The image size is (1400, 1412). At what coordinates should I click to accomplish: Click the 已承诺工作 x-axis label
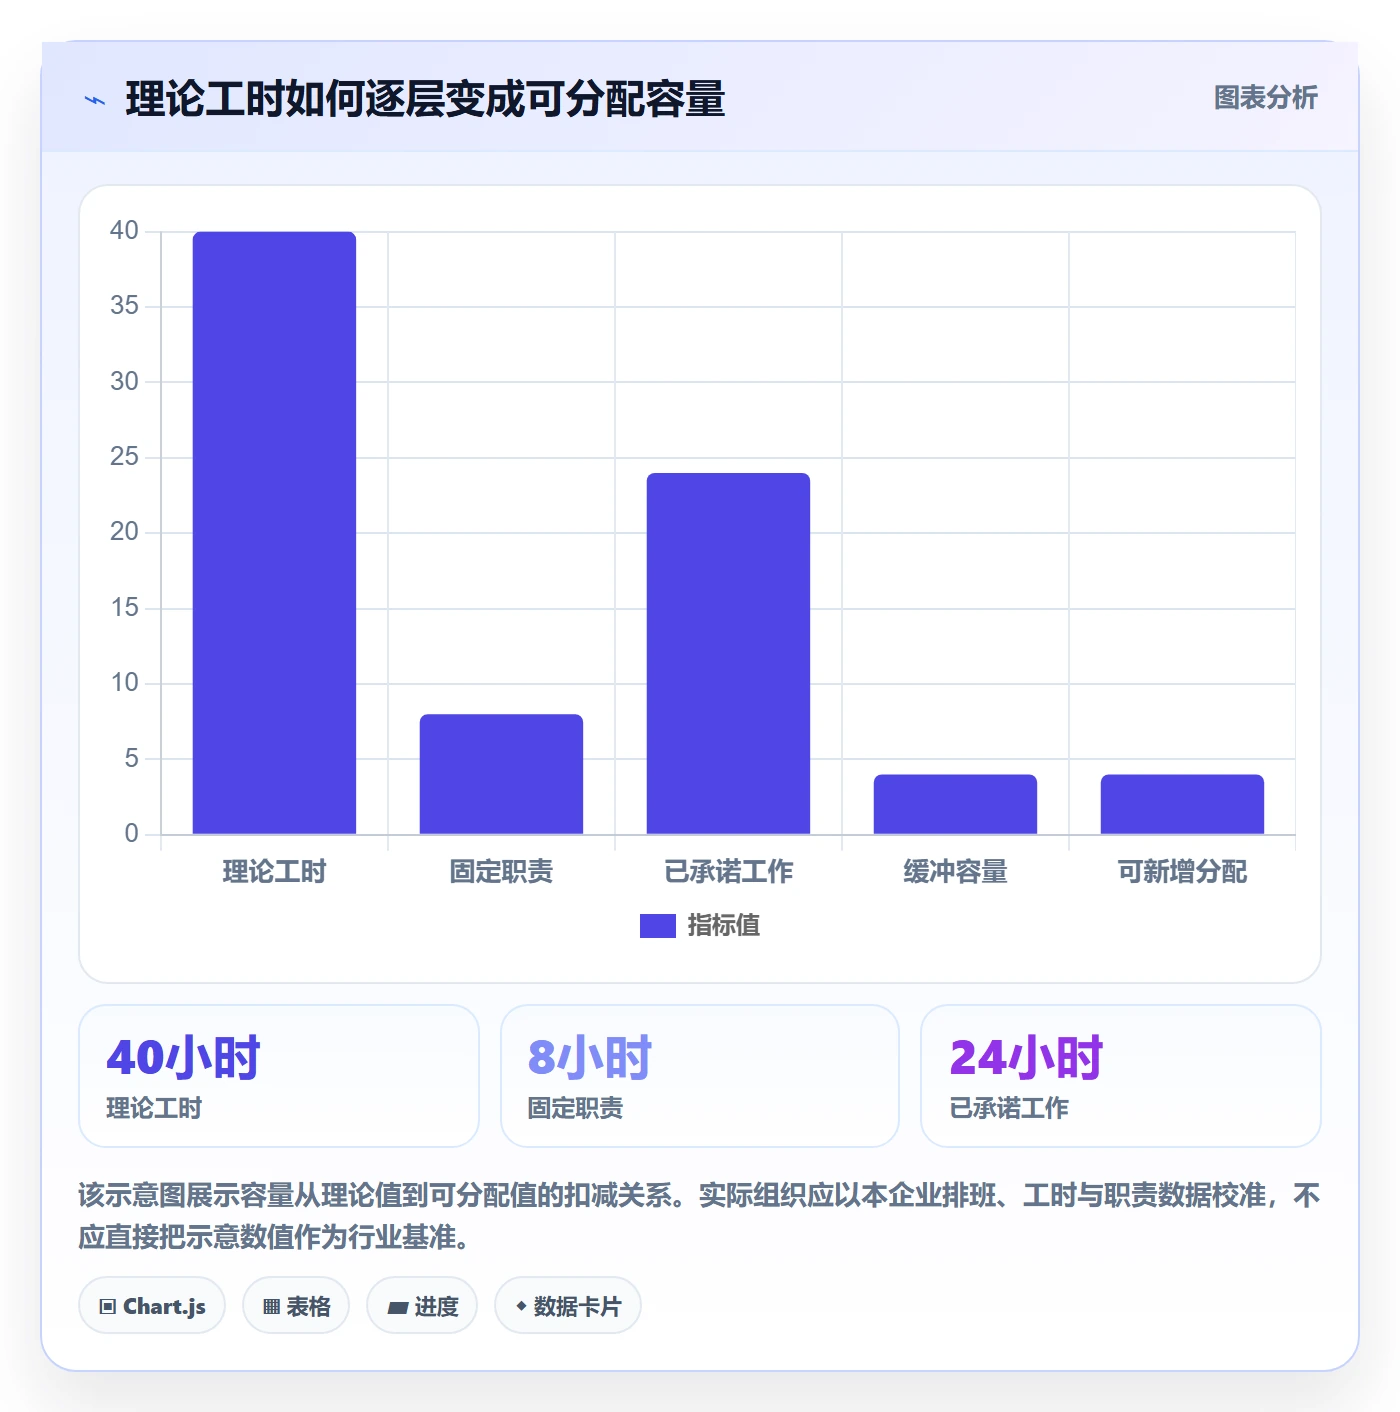pyautogui.click(x=728, y=872)
